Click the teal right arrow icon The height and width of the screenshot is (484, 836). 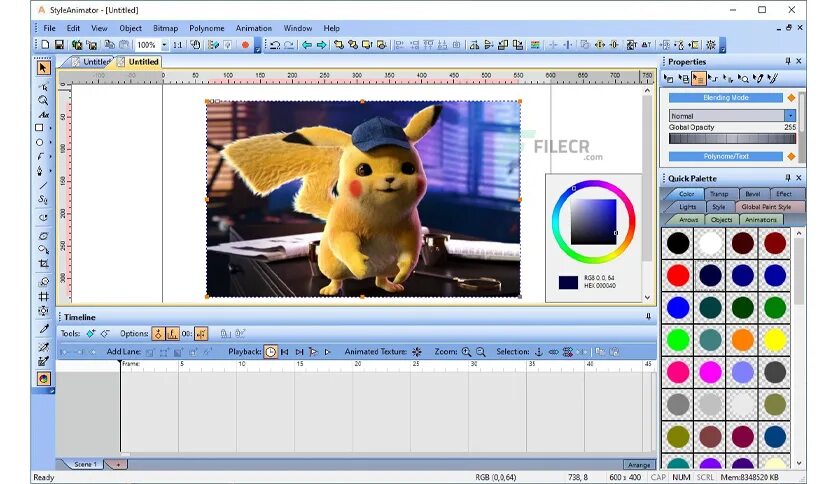click(x=321, y=45)
